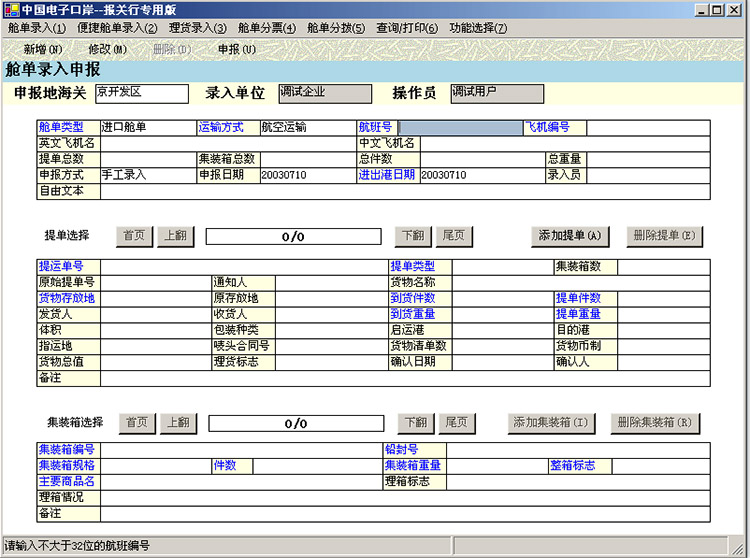Click the 修改(M) toolbar button
Viewport: 750px width, 558px height.
pos(107,49)
